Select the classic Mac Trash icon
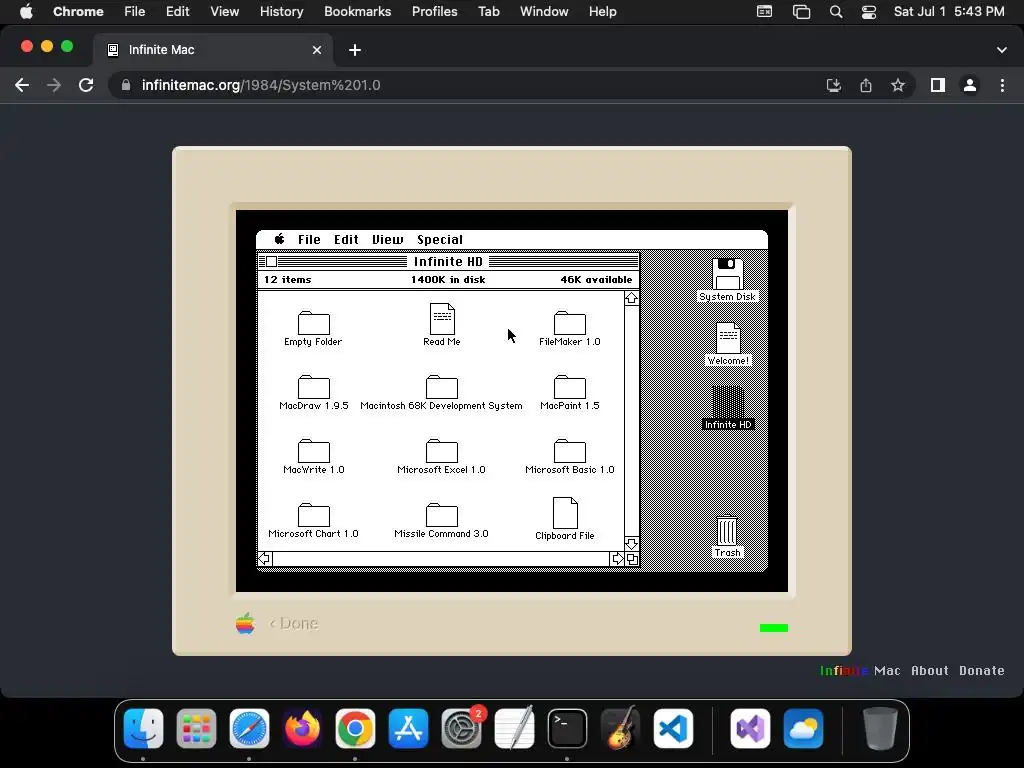The image size is (1024, 768). tap(727, 530)
